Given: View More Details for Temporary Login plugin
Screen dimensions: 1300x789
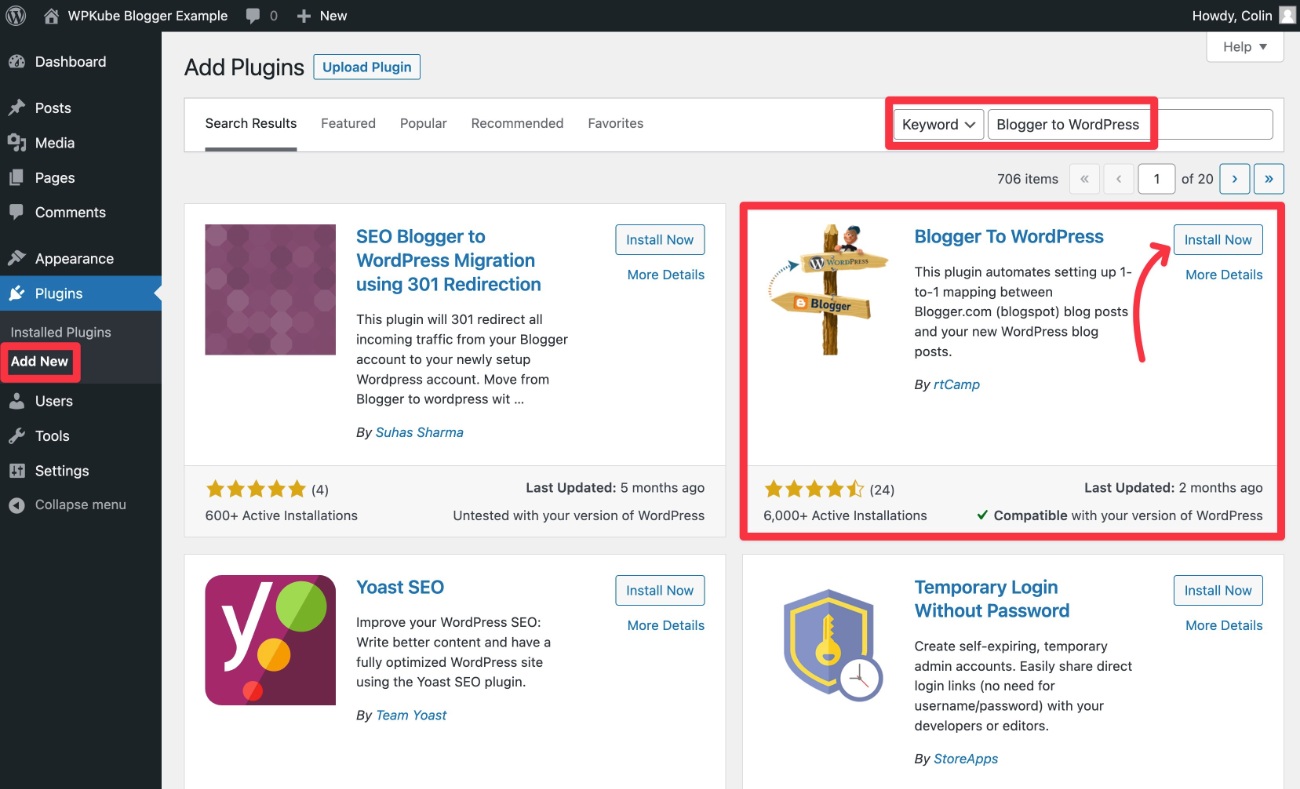Looking at the screenshot, I should (1224, 625).
